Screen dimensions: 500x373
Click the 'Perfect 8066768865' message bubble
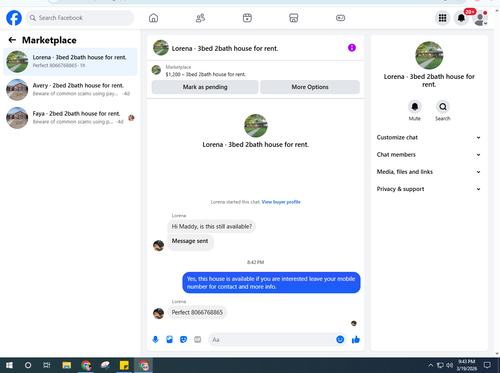pyautogui.click(x=197, y=312)
